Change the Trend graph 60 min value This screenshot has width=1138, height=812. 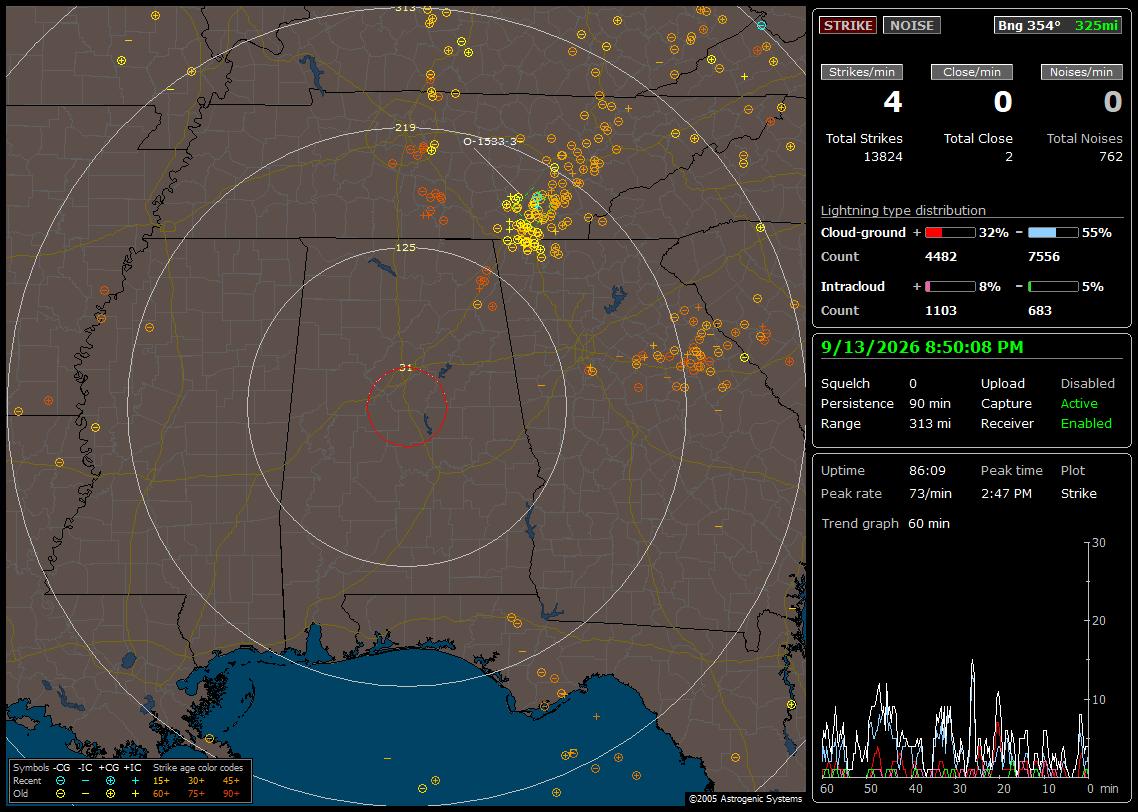coord(929,524)
